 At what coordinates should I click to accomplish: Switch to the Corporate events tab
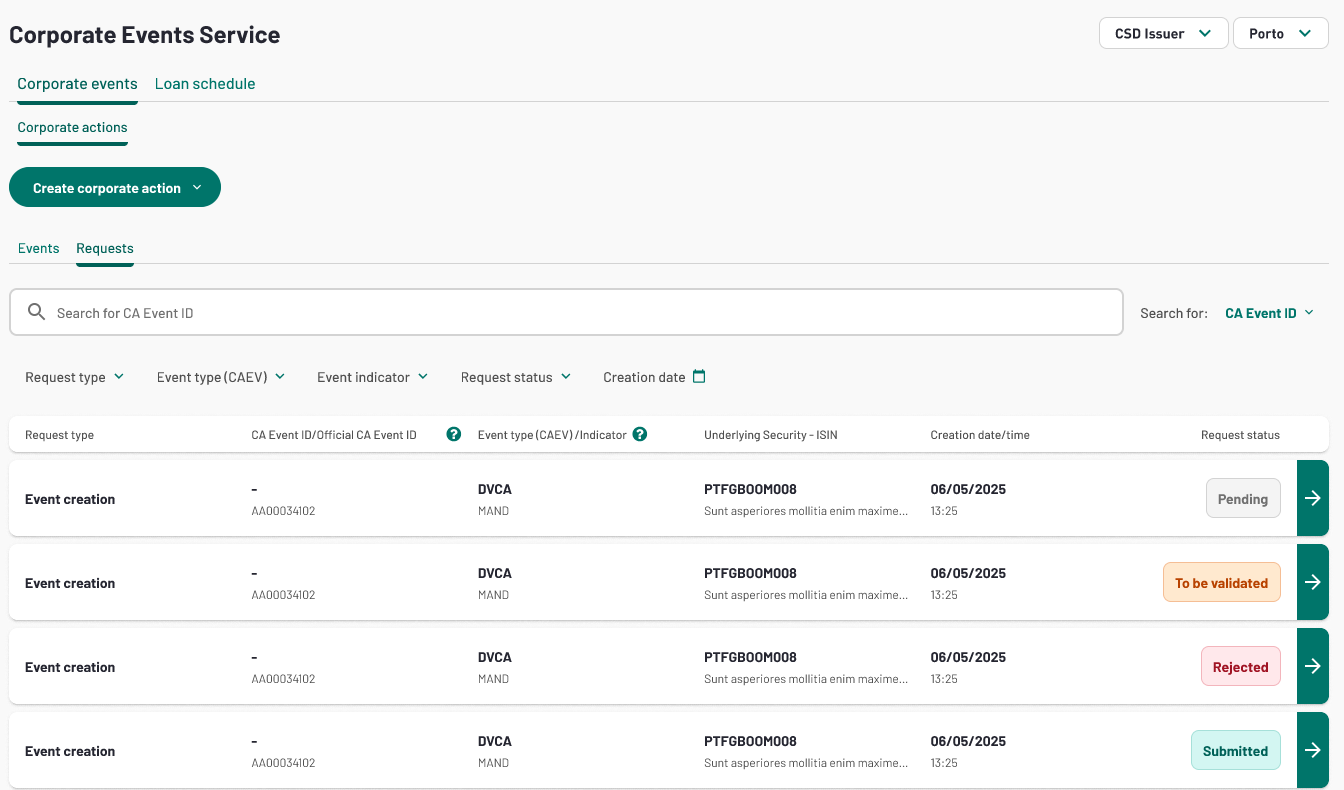point(77,84)
